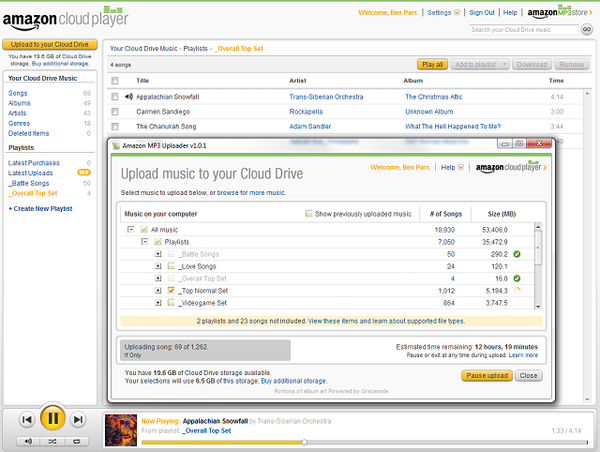Open the Settings dropdown

point(443,13)
